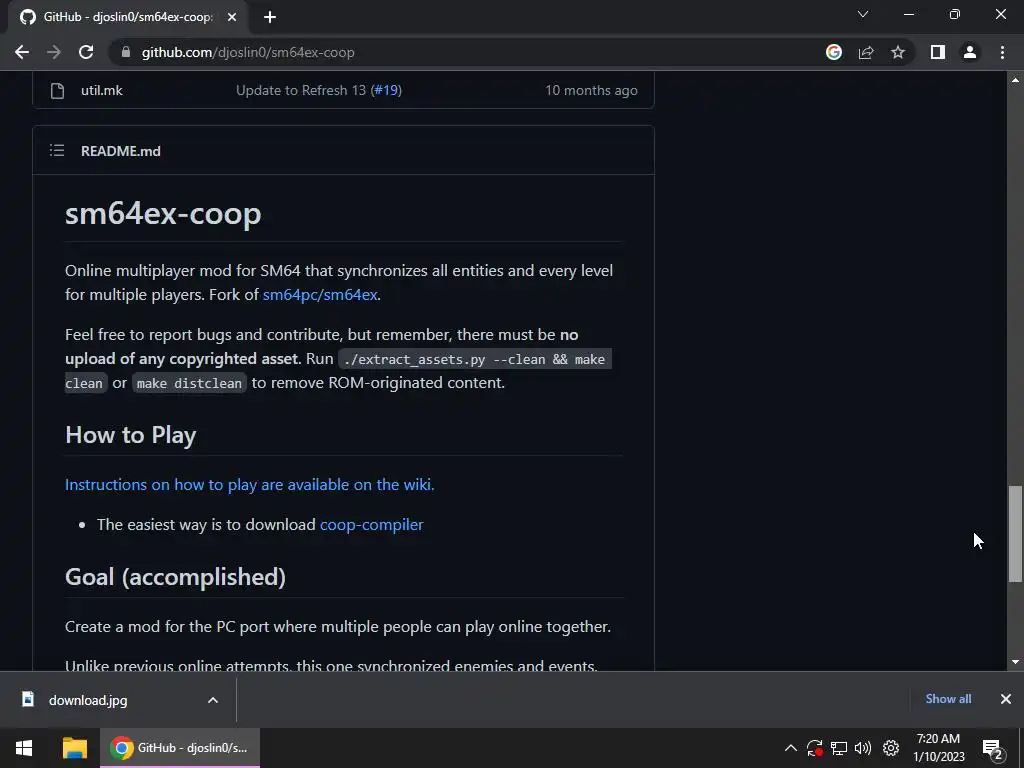The width and height of the screenshot is (1024, 768).
Task: Open the Chrome side panel
Action: point(938,52)
